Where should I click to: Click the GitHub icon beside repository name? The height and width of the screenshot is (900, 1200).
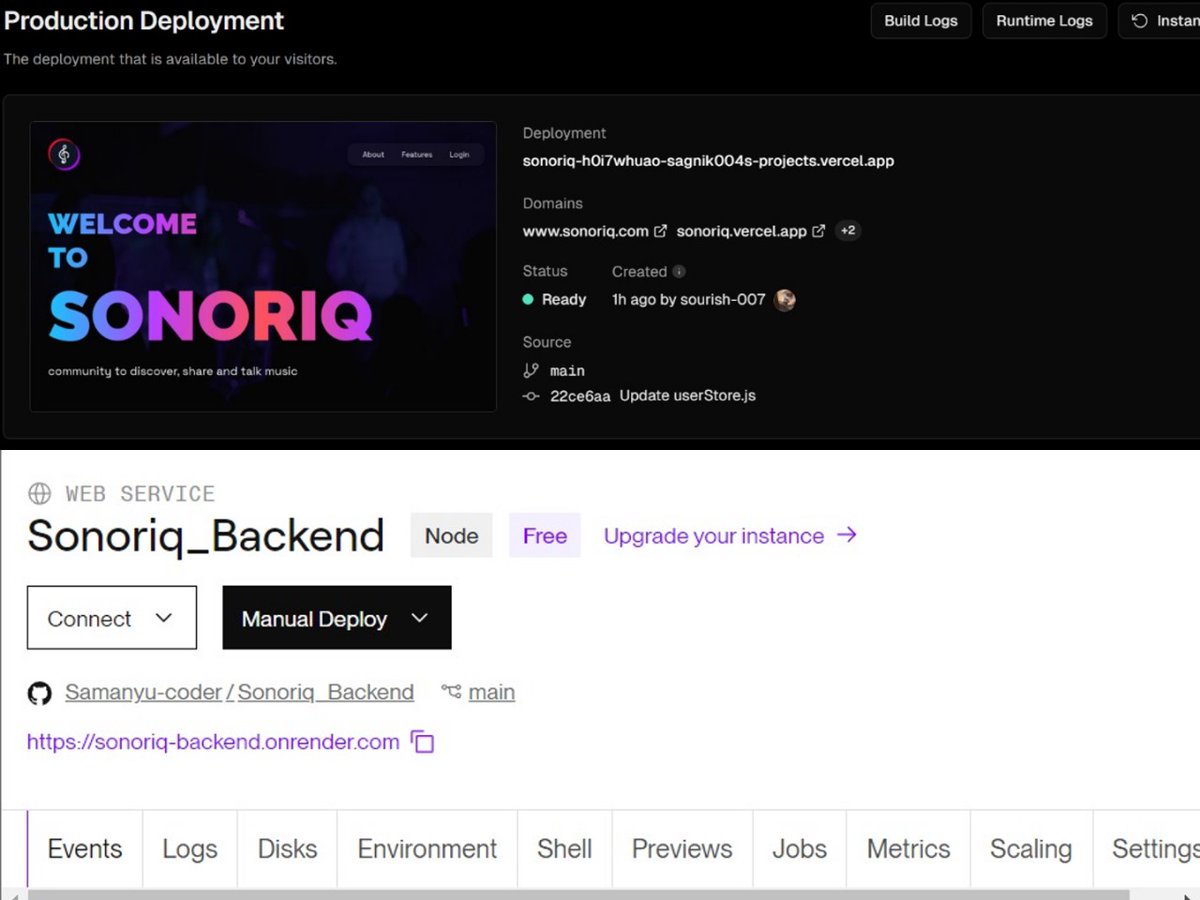[39, 693]
